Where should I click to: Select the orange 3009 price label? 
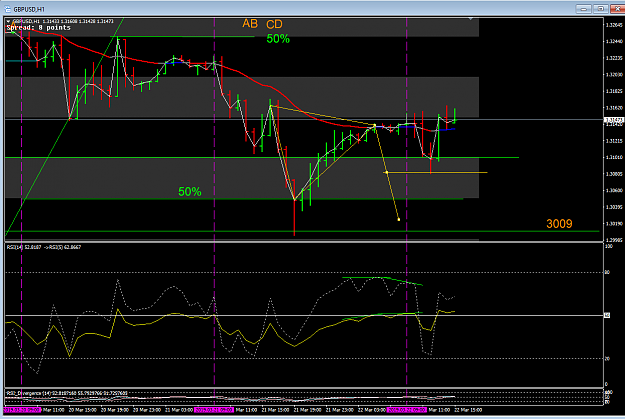click(559, 224)
